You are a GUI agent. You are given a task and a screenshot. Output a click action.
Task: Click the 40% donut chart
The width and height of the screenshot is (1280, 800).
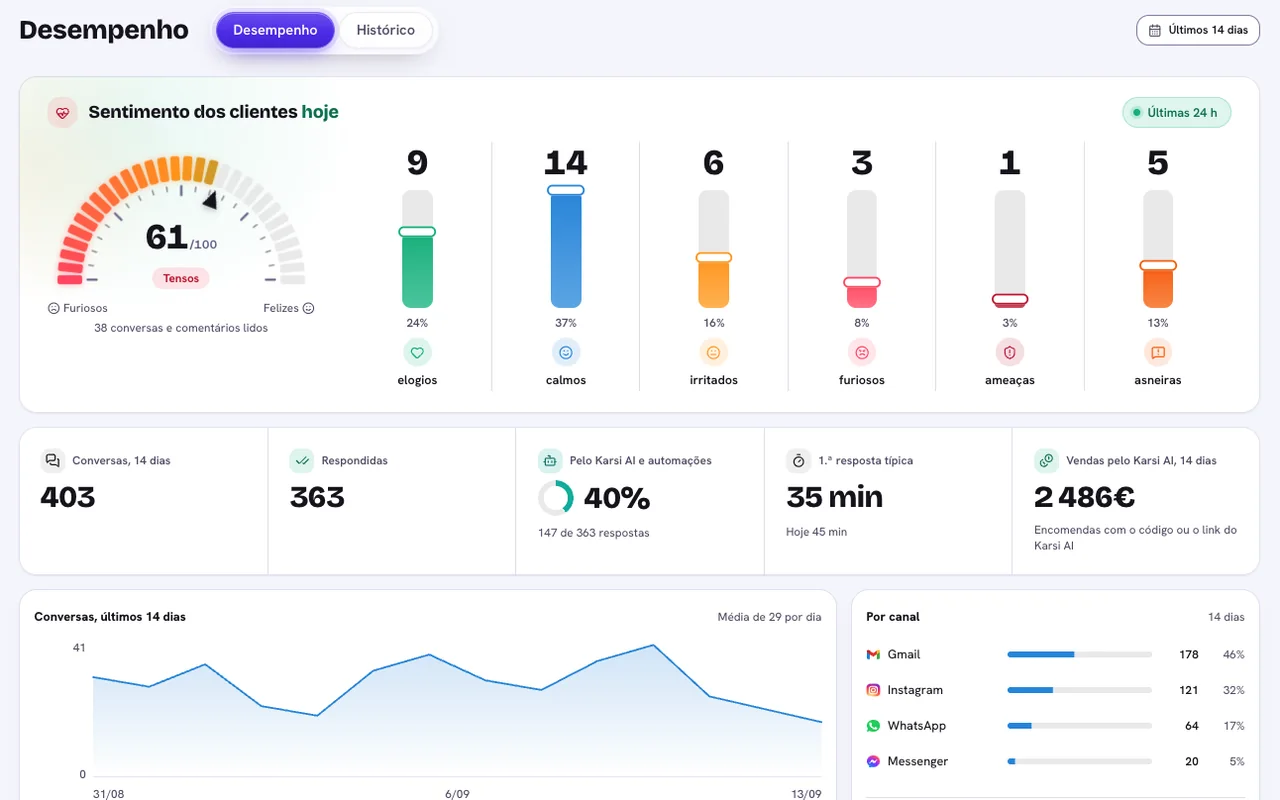[x=555, y=498]
